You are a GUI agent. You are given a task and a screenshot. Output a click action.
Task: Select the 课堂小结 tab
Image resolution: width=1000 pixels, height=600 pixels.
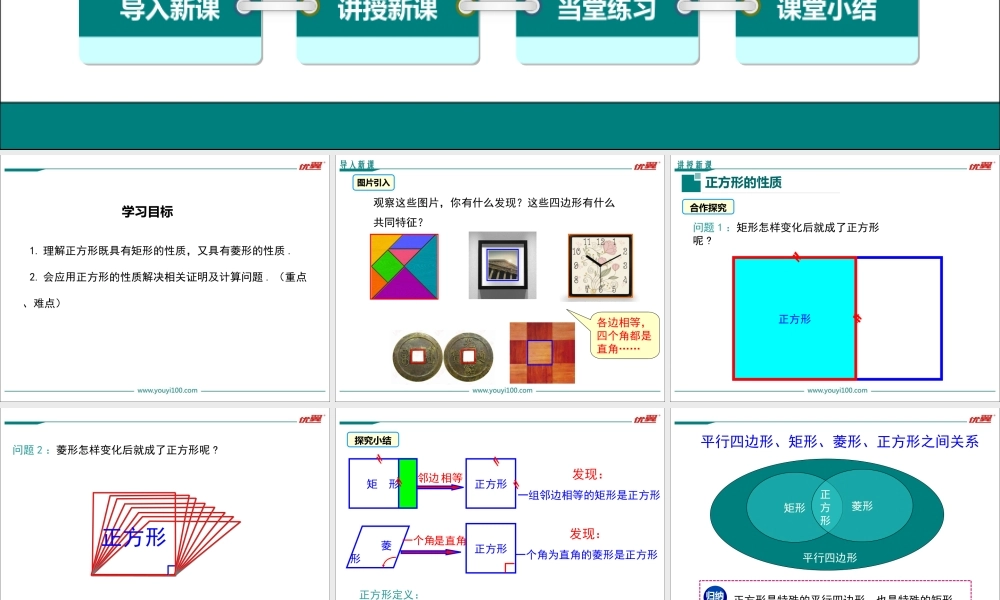(826, 12)
